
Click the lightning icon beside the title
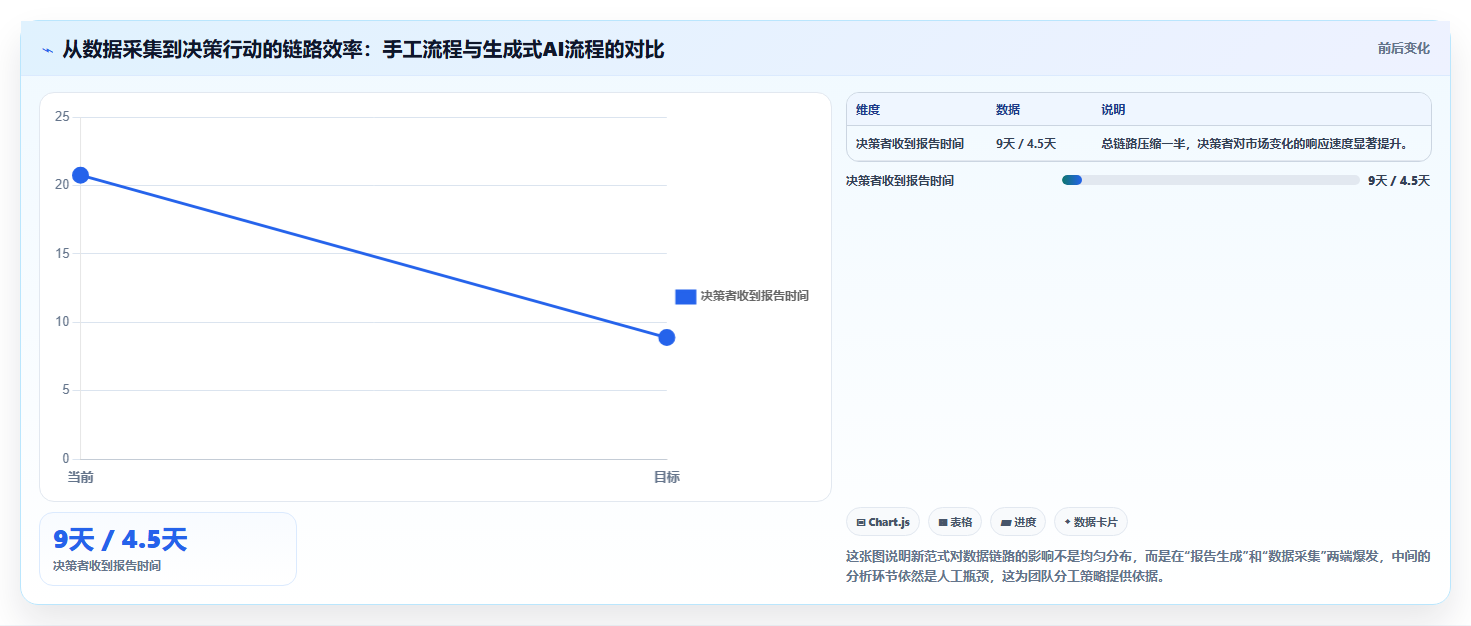47,50
